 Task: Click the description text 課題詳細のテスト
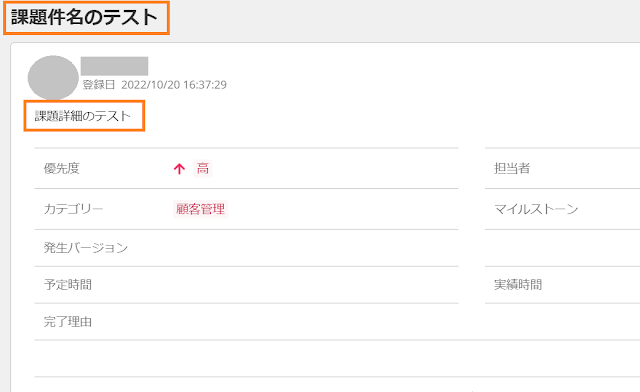83,116
